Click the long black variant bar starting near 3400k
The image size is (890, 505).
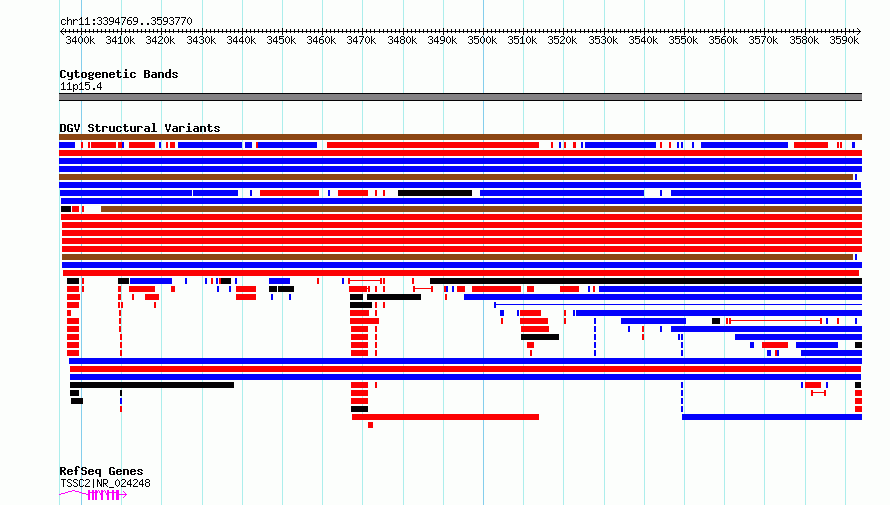(x=152, y=385)
